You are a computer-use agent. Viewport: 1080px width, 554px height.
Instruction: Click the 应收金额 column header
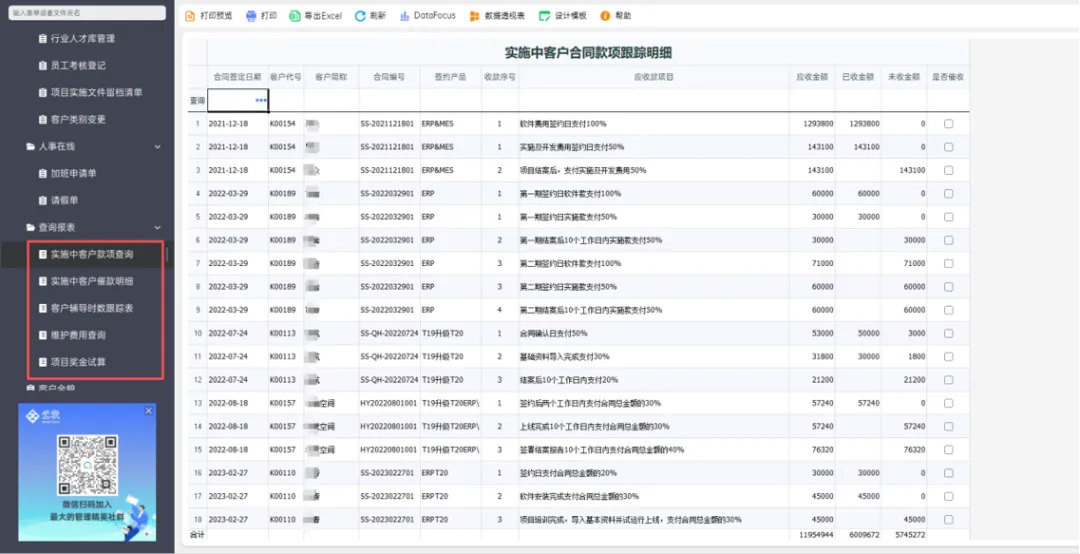812,77
